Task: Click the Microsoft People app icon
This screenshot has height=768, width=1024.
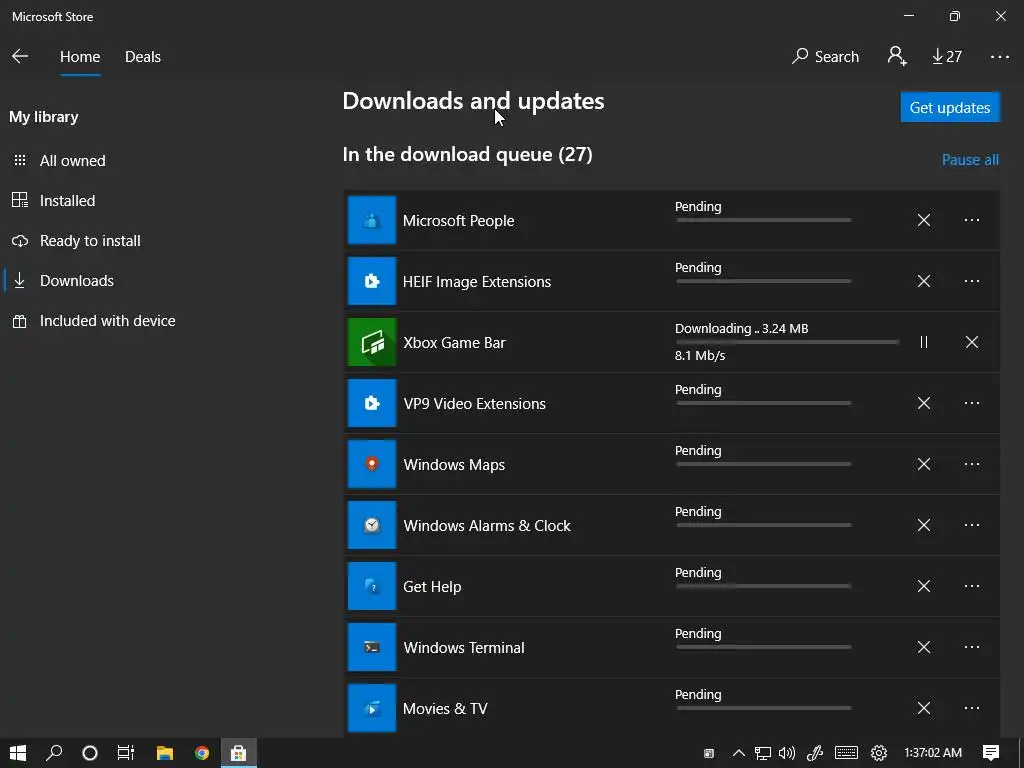Action: click(372, 220)
